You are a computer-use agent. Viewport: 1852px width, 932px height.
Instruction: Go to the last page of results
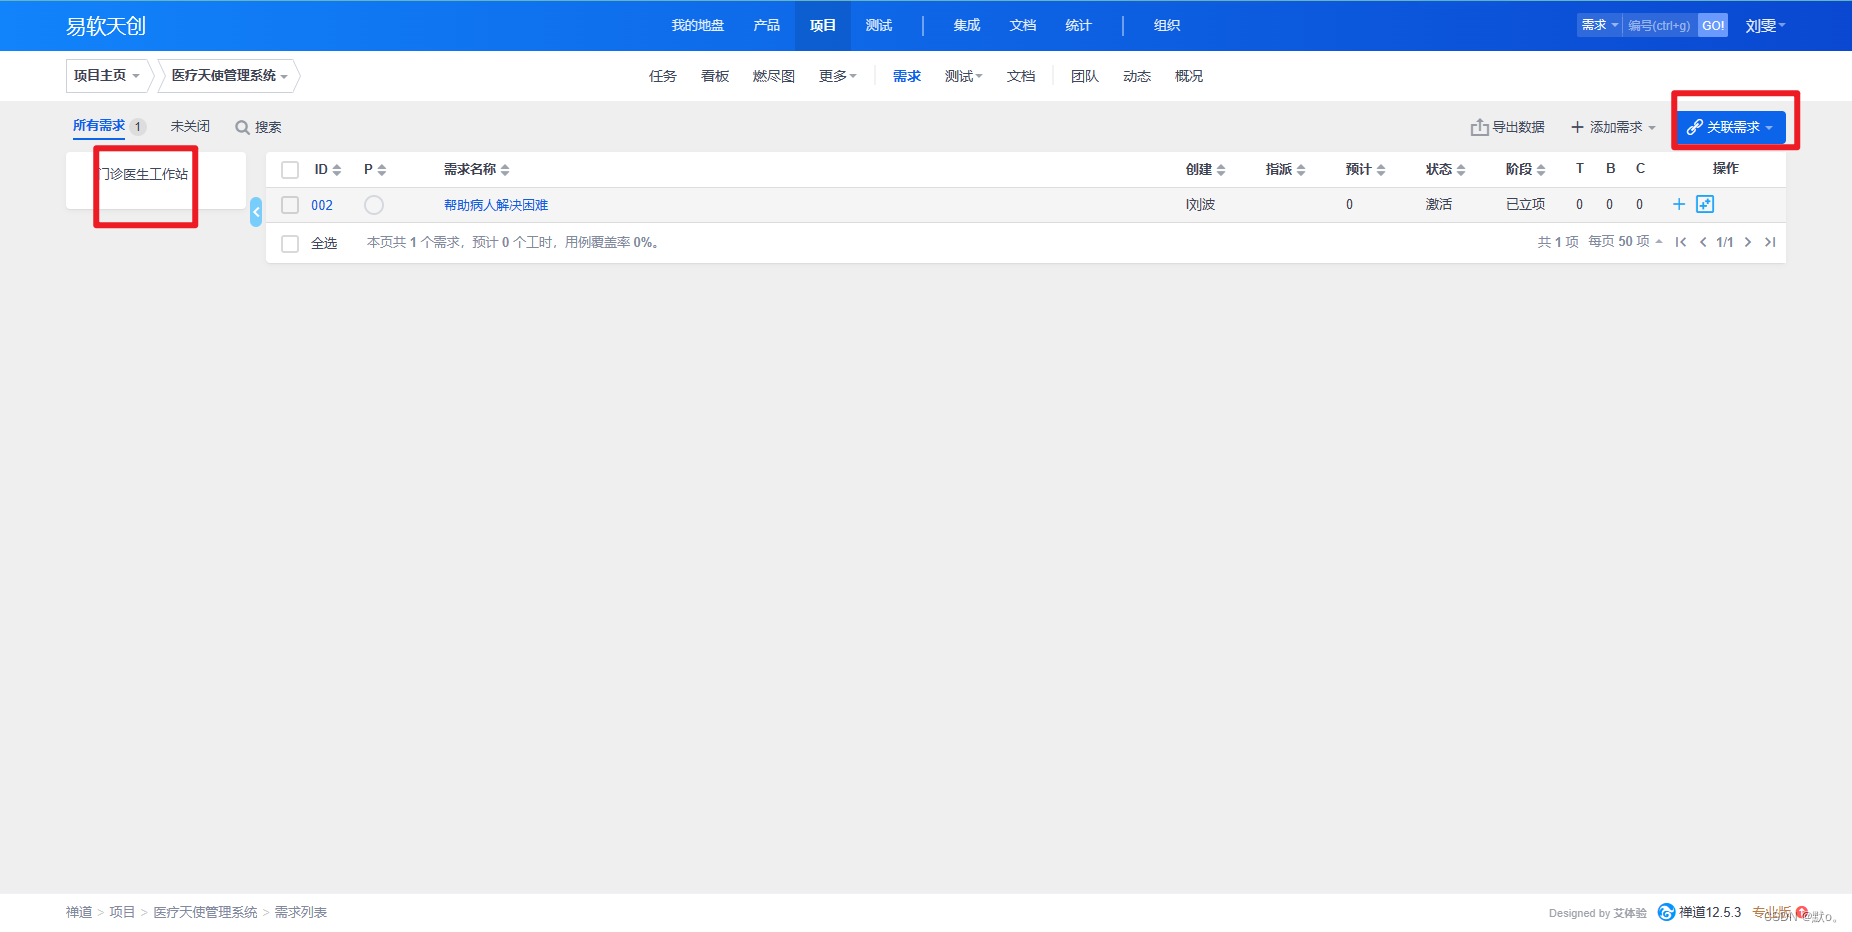[x=1770, y=242]
